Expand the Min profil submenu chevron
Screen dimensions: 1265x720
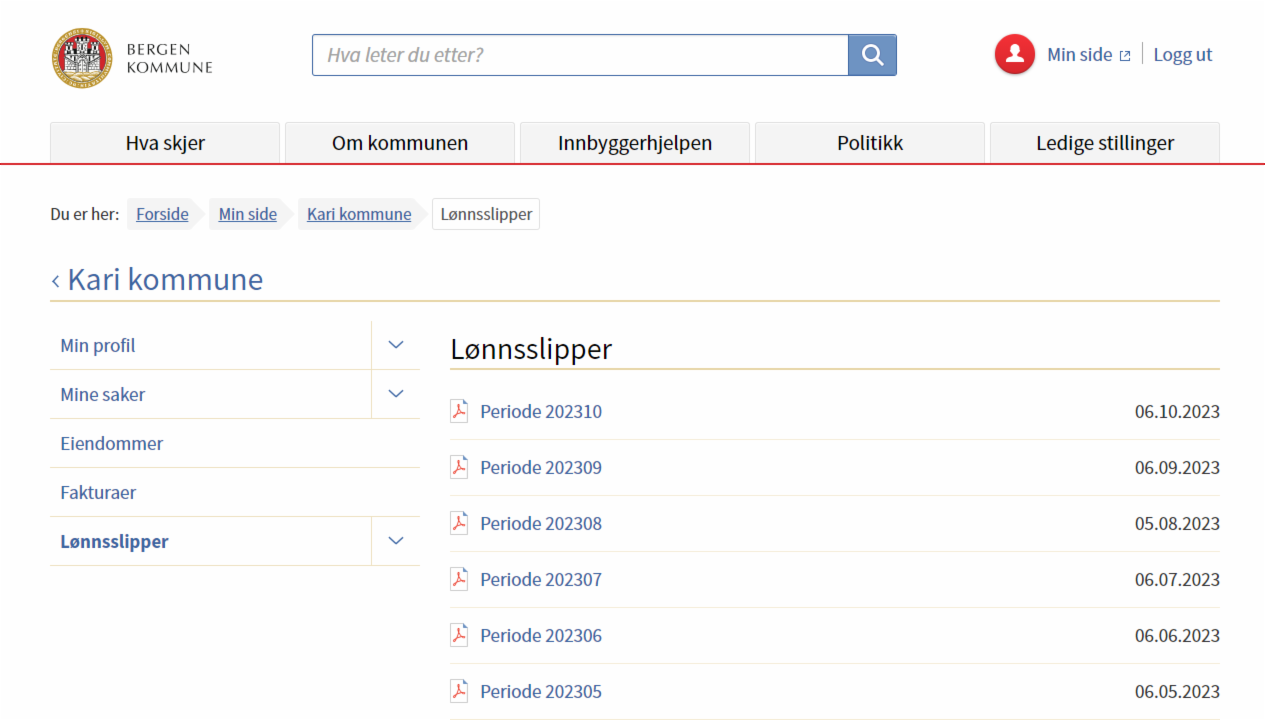tap(396, 345)
